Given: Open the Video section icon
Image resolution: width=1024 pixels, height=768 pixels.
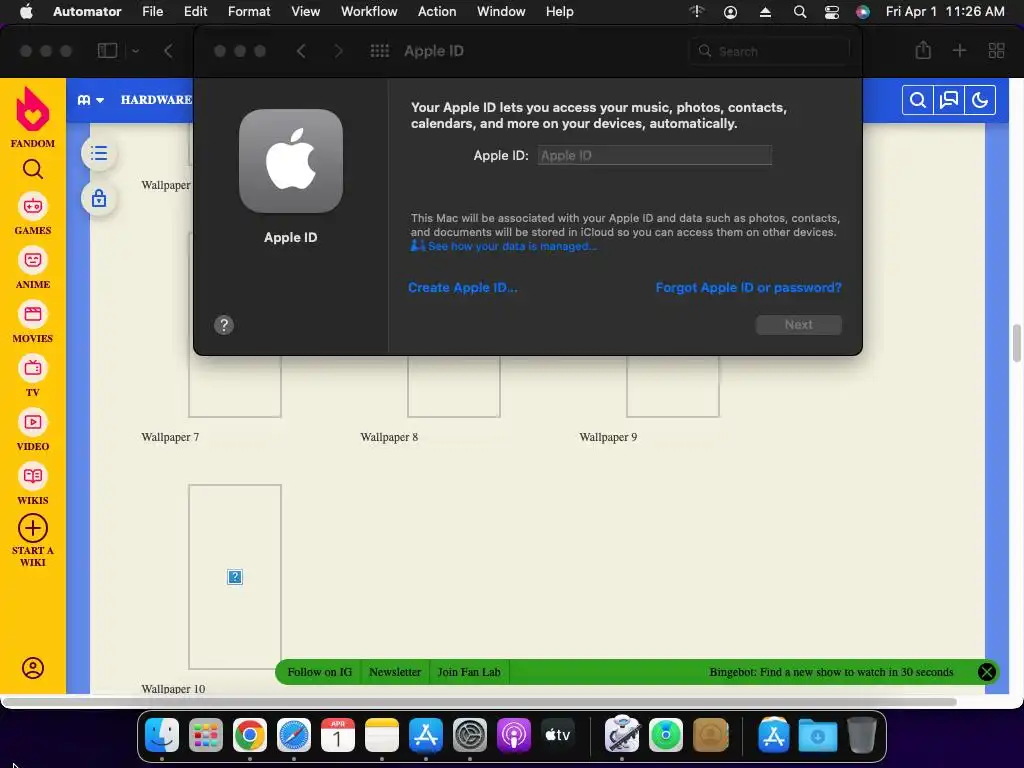Looking at the screenshot, I should tap(33, 423).
